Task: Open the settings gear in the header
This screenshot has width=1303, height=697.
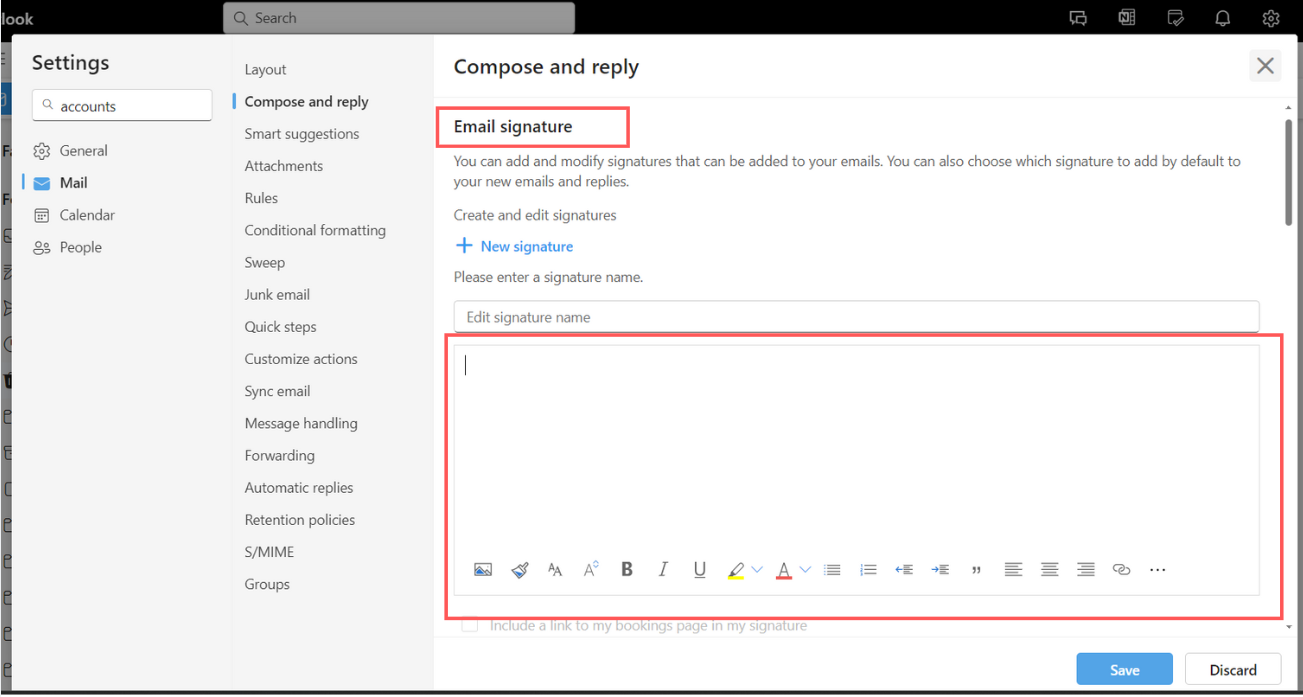Action: tap(1271, 18)
